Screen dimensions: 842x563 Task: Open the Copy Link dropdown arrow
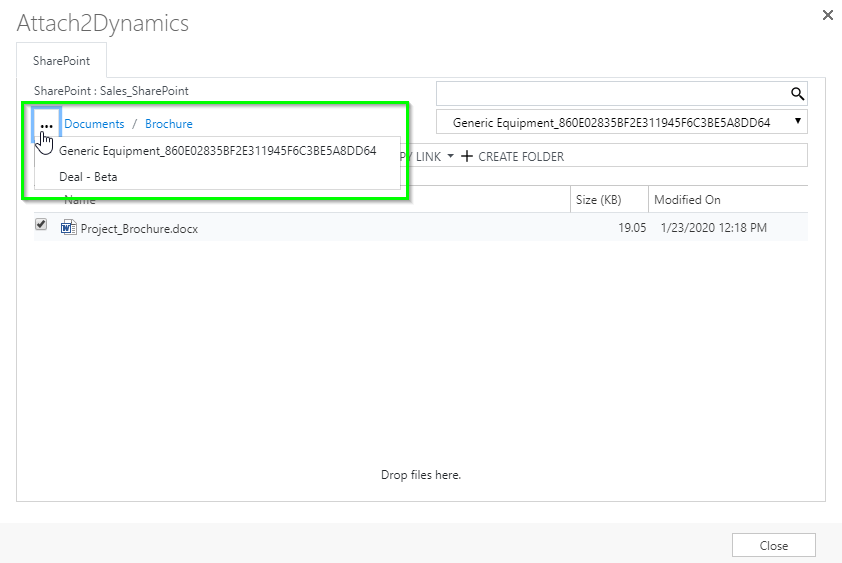pyautogui.click(x=451, y=156)
